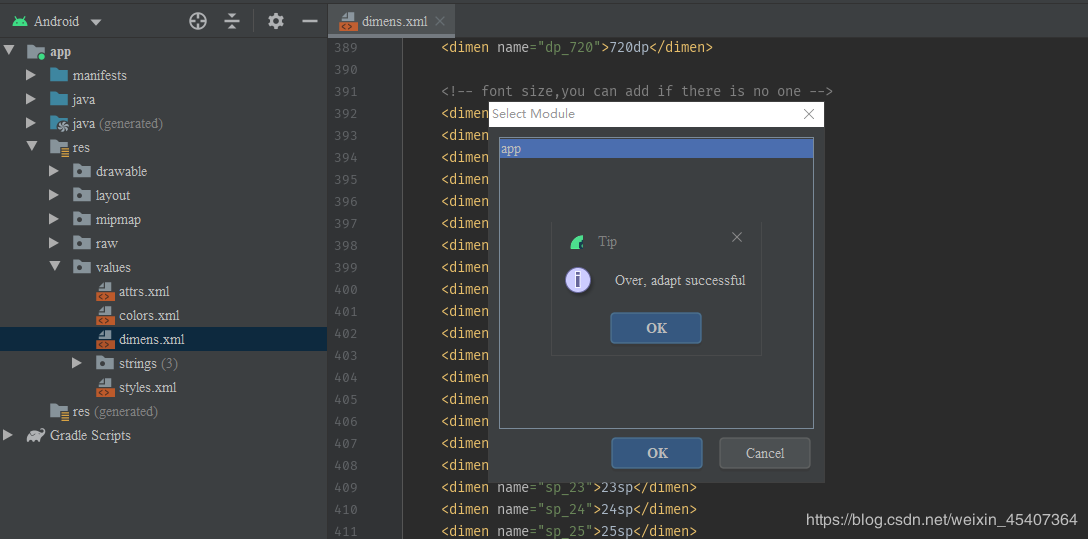Click Cancel in Select Module dialog
The height and width of the screenshot is (539, 1088).
[x=765, y=453]
